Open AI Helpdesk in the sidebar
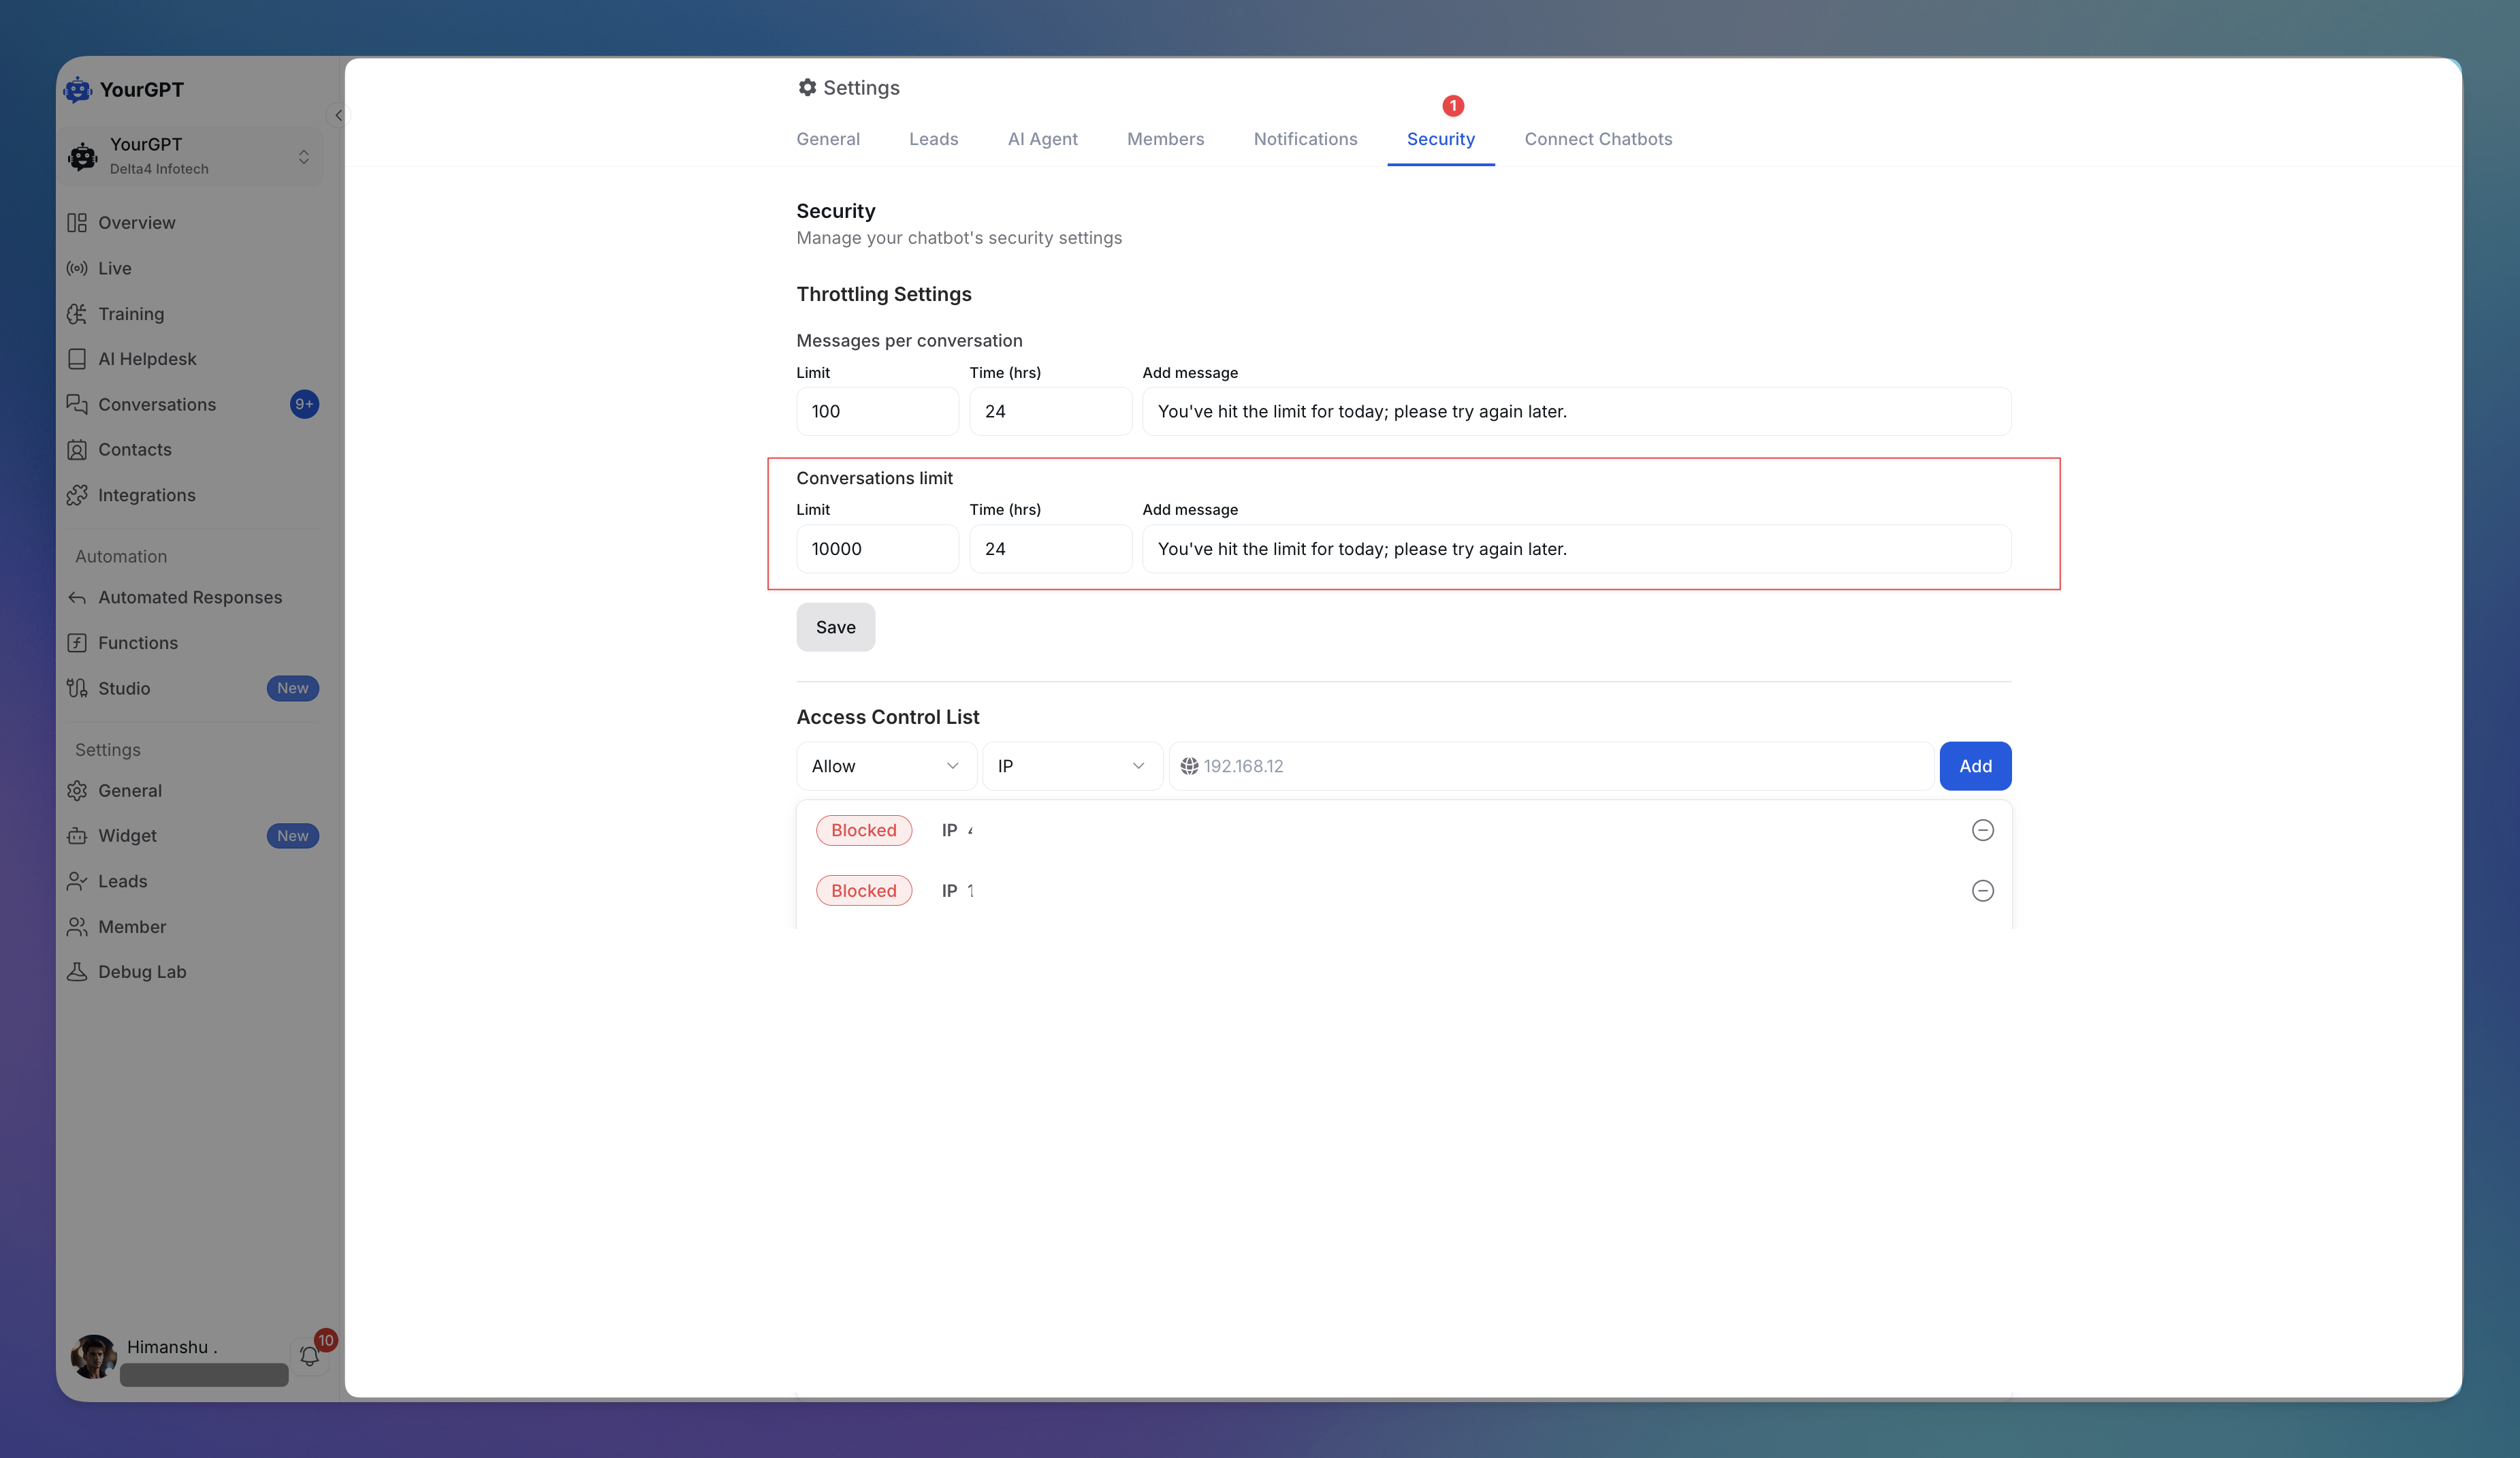This screenshot has height=1458, width=2520. pyautogui.click(x=147, y=359)
